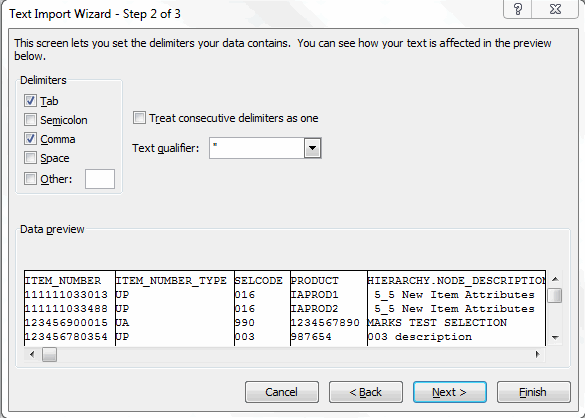Click the Next button
This screenshot has height=418, width=585.
pos(450,392)
